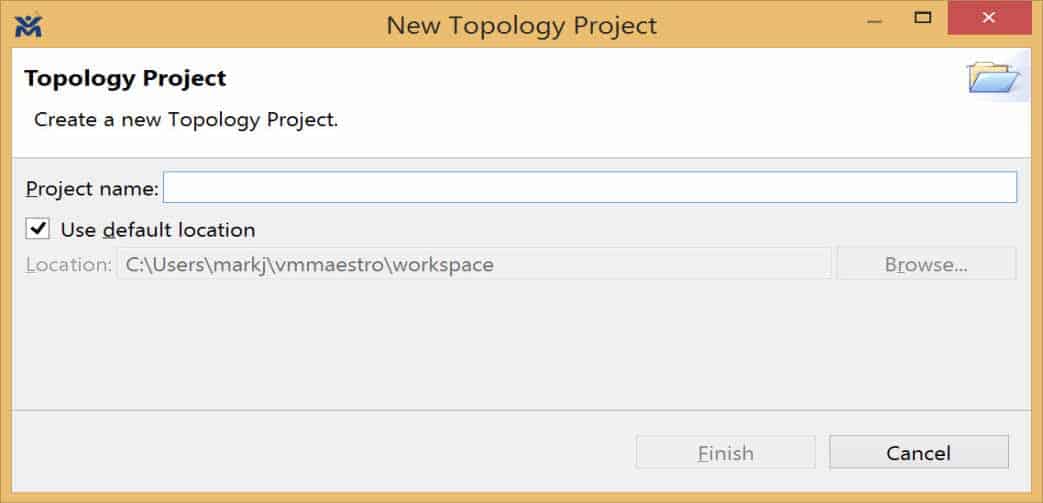The width and height of the screenshot is (1043, 503).
Task: Click the open folder wizard icon
Action: tap(994, 77)
